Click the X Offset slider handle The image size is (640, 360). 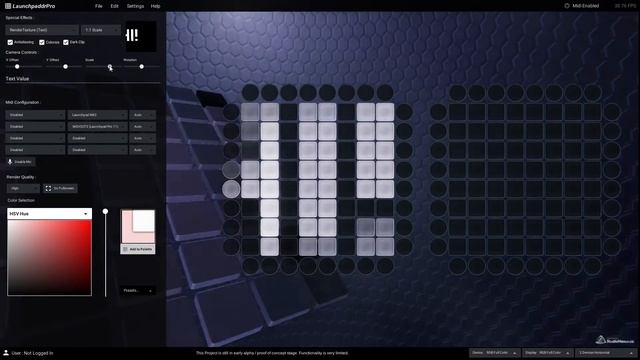[x=17, y=67]
